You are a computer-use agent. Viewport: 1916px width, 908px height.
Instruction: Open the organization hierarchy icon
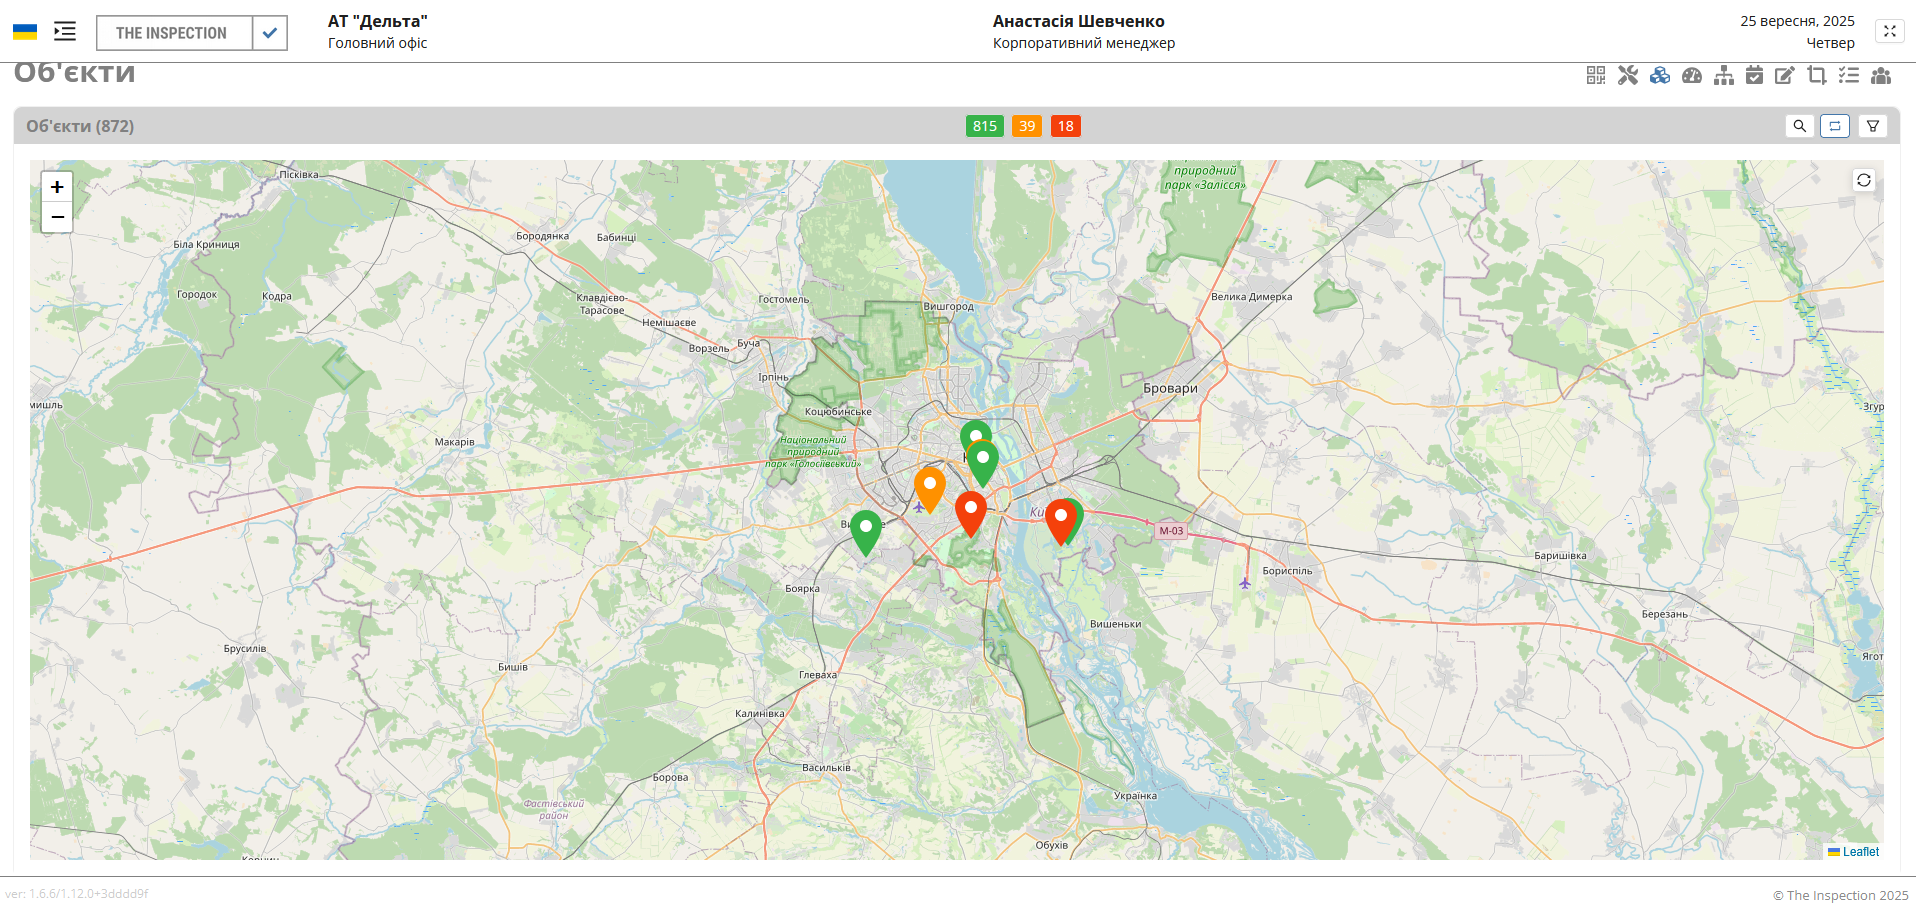[1724, 75]
